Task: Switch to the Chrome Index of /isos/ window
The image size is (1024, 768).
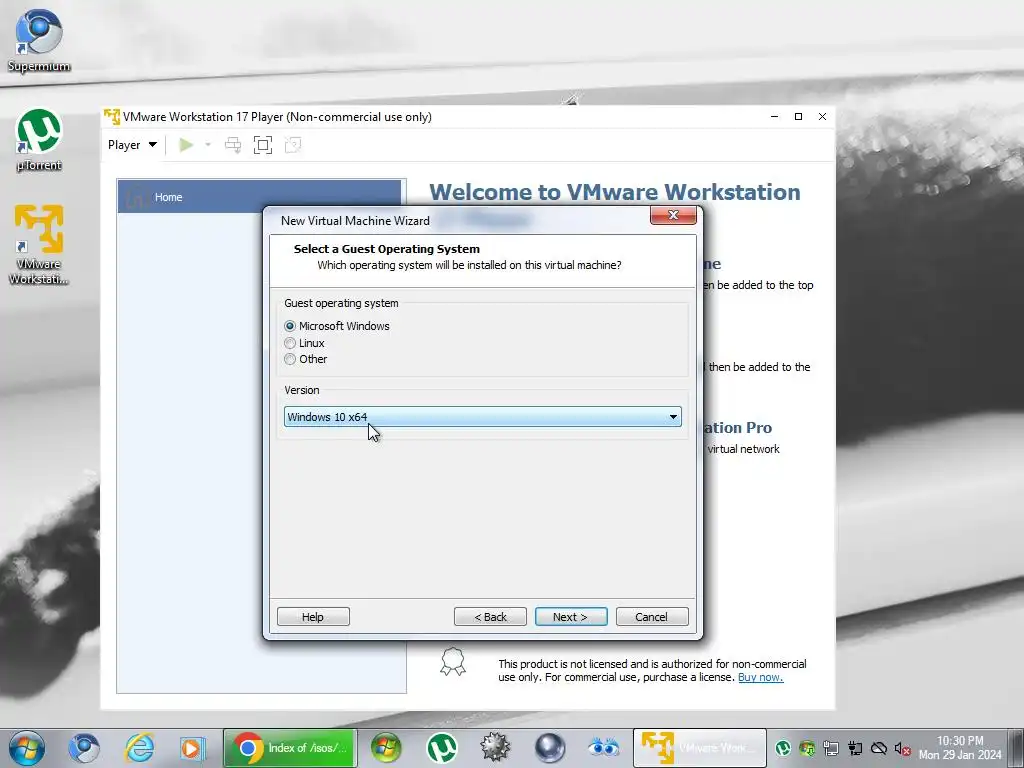Action: pyautogui.click(x=291, y=748)
